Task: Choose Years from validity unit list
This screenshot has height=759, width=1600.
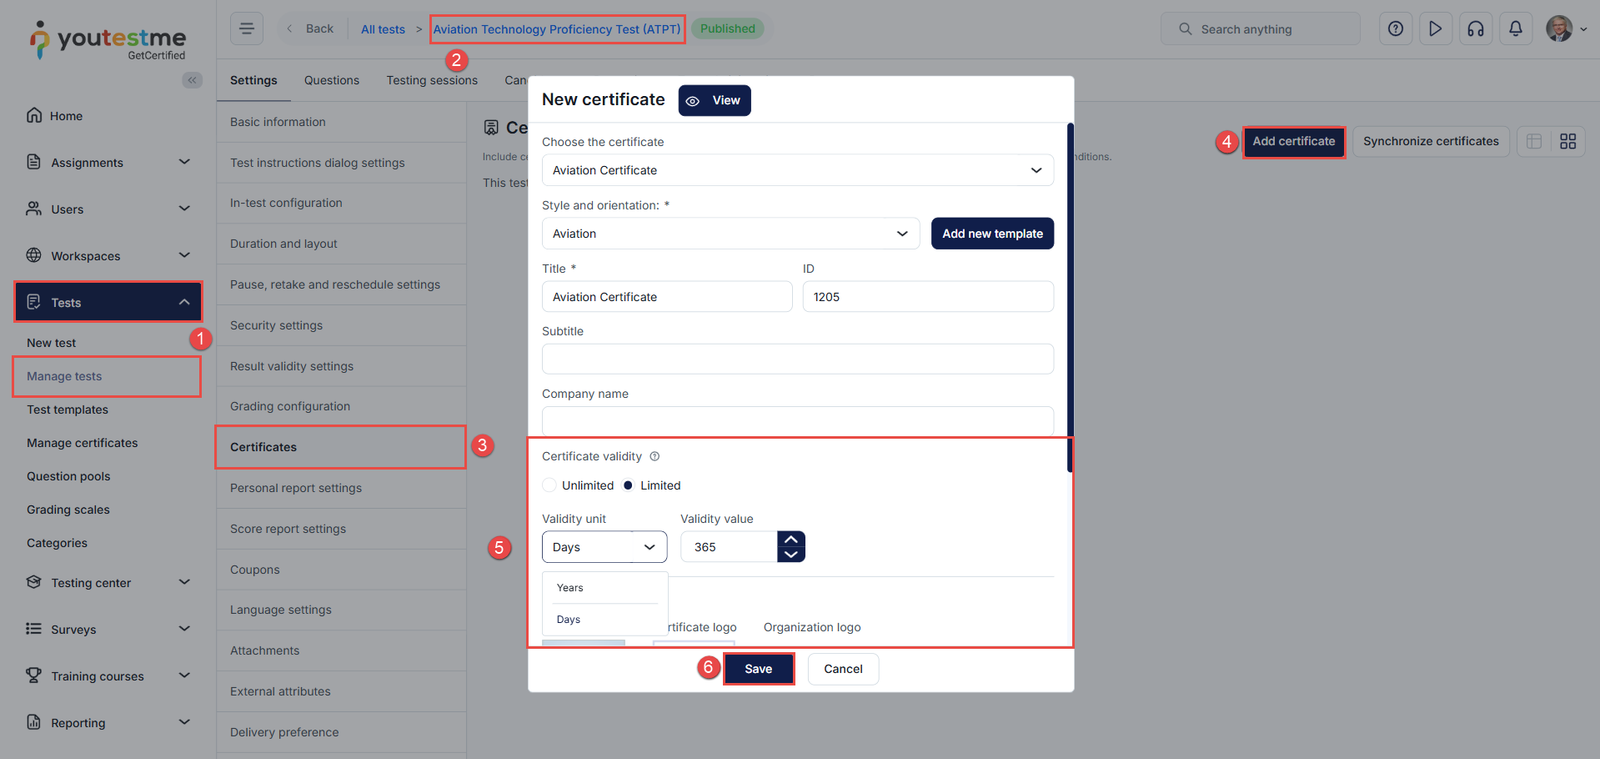Action: [x=571, y=588]
